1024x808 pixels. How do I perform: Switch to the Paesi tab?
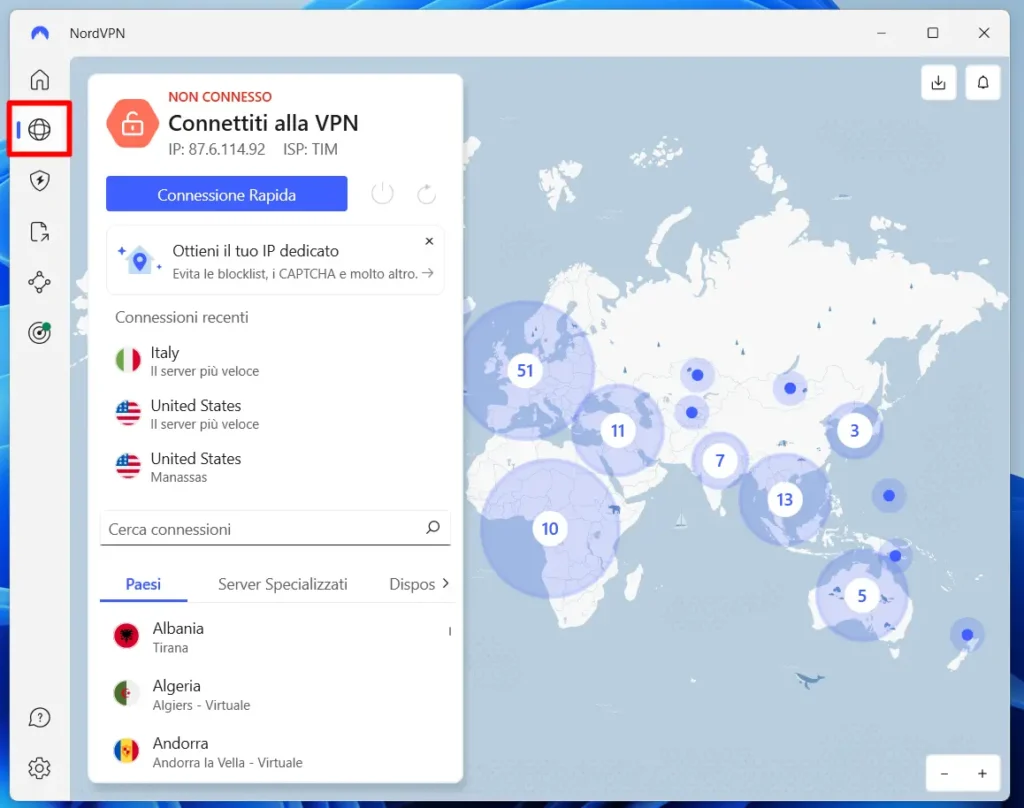(x=143, y=584)
